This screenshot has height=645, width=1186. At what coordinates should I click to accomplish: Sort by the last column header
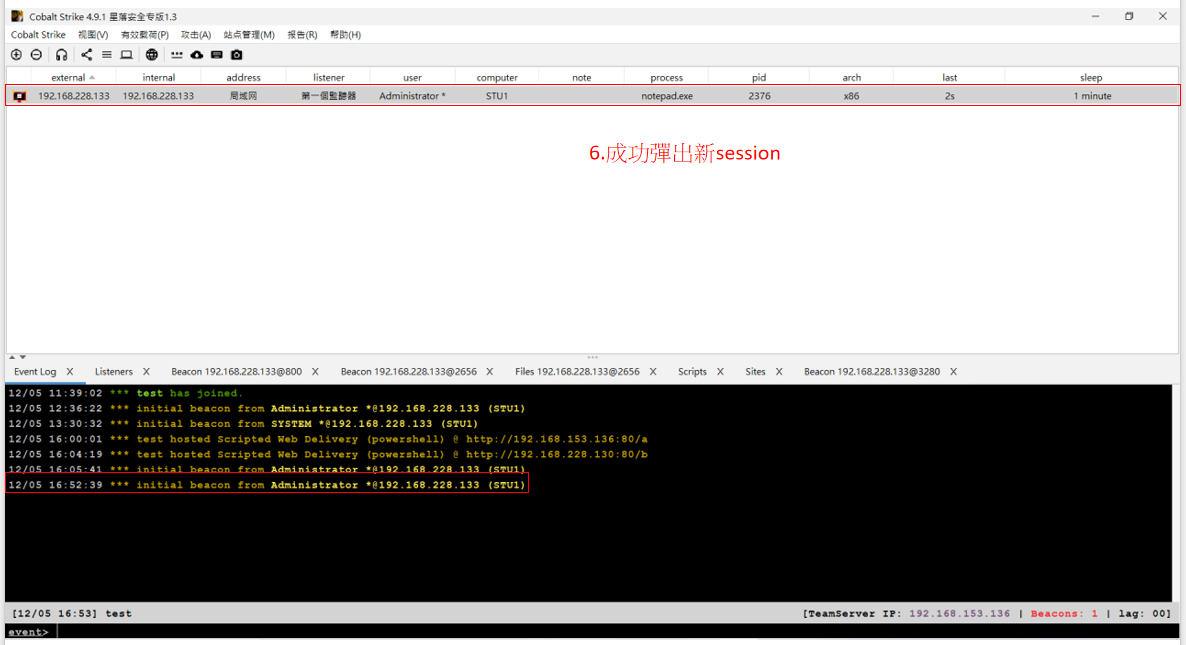click(x=949, y=77)
